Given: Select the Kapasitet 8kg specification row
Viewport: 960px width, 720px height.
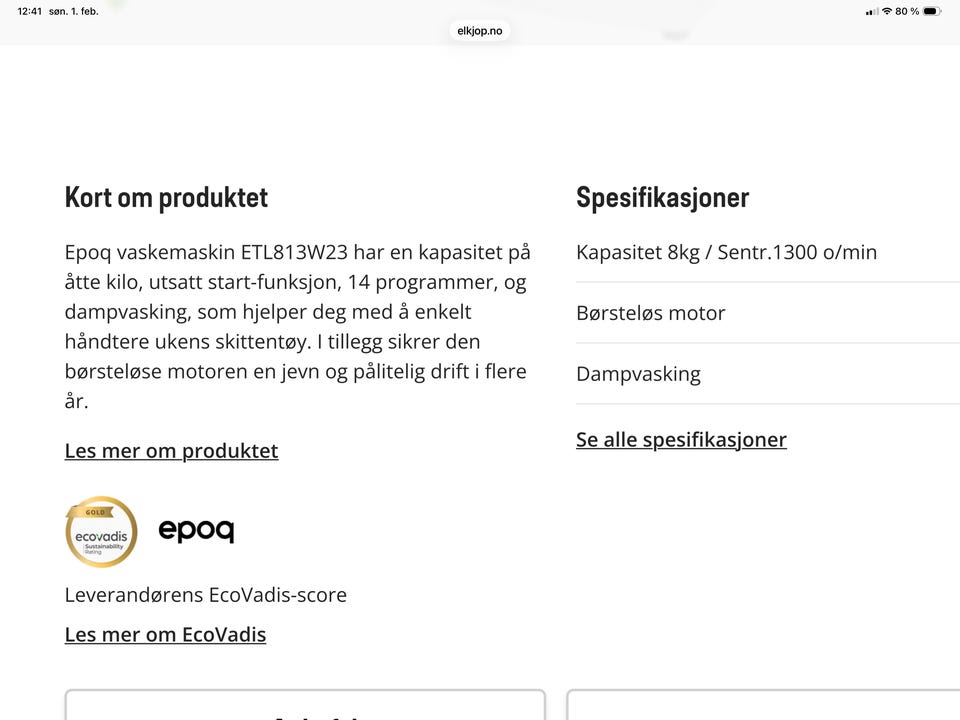Looking at the screenshot, I should (x=726, y=252).
